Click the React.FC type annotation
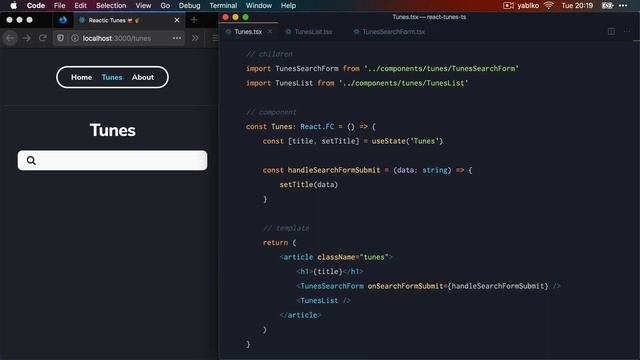 [317, 127]
